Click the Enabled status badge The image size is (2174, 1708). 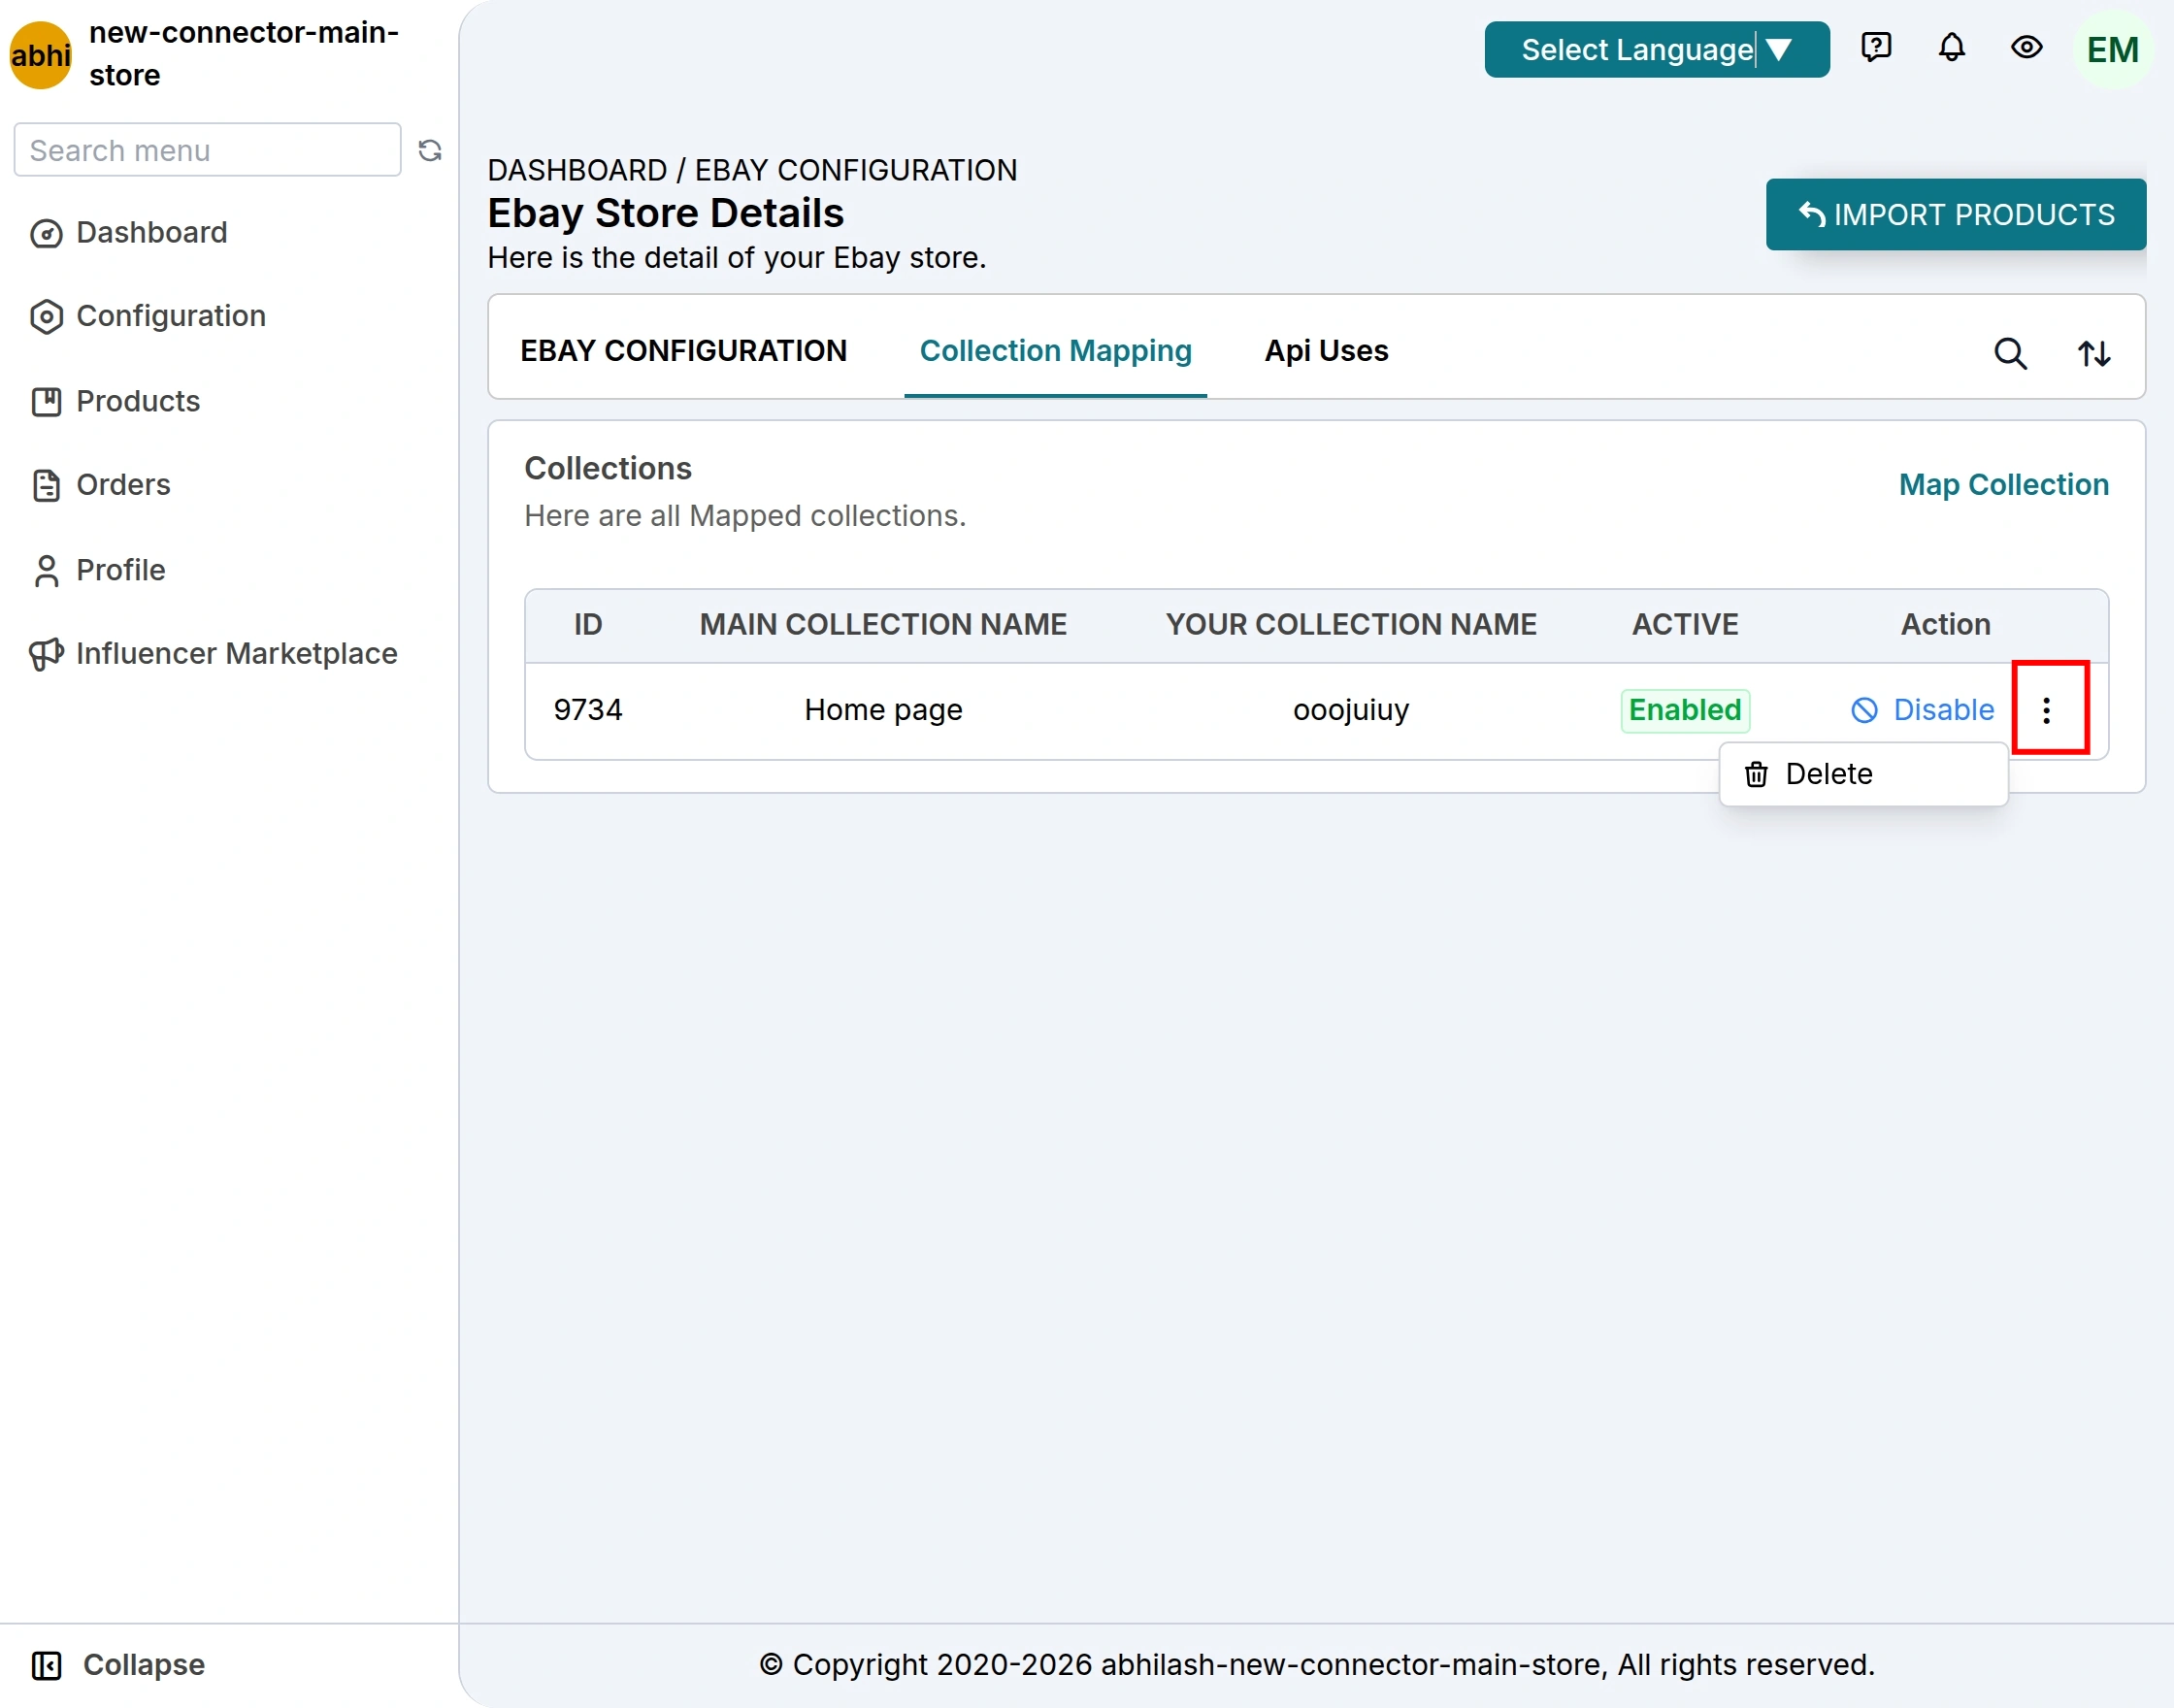pos(1685,710)
